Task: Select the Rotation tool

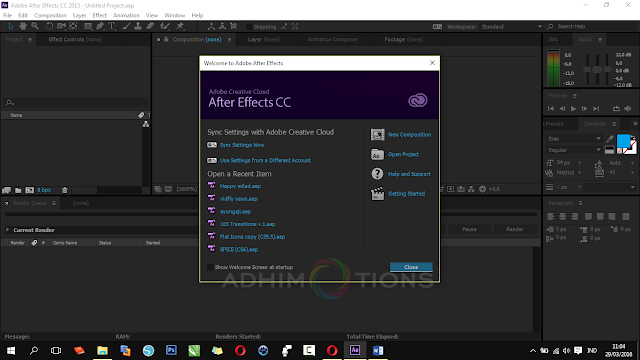Action: click(x=49, y=26)
